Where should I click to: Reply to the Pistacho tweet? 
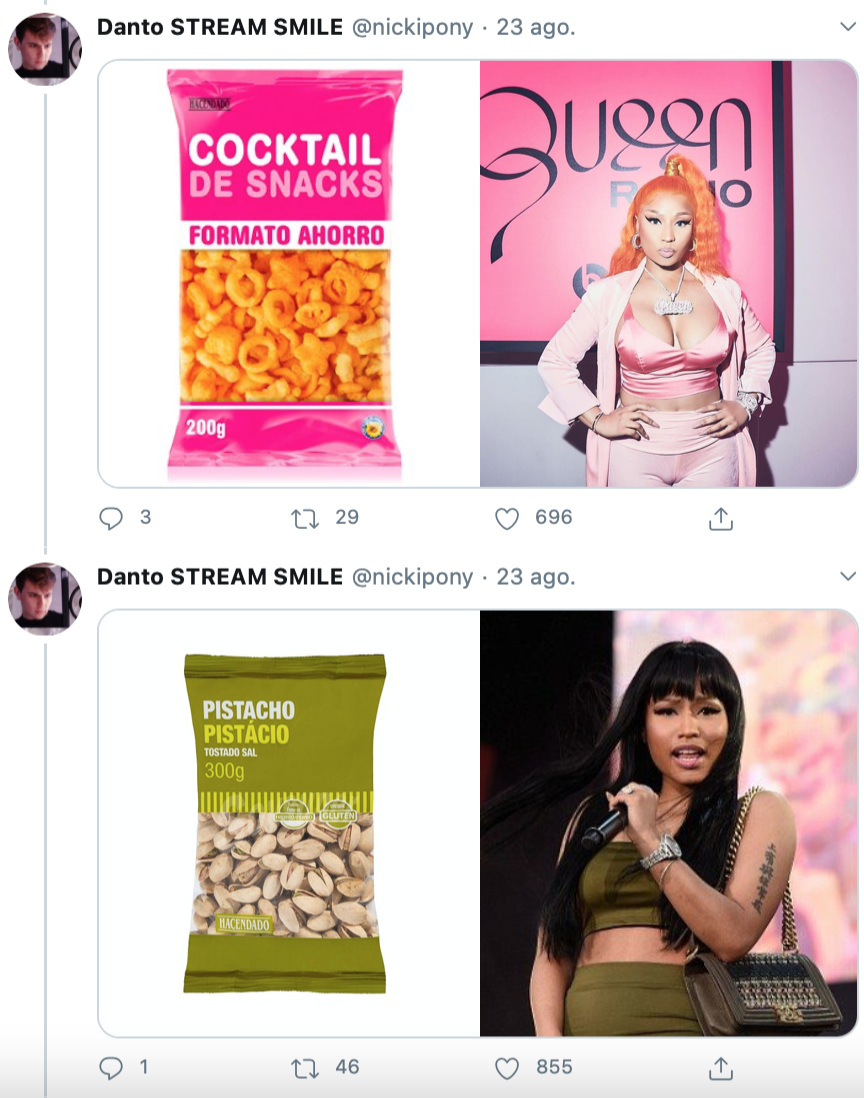111,1068
